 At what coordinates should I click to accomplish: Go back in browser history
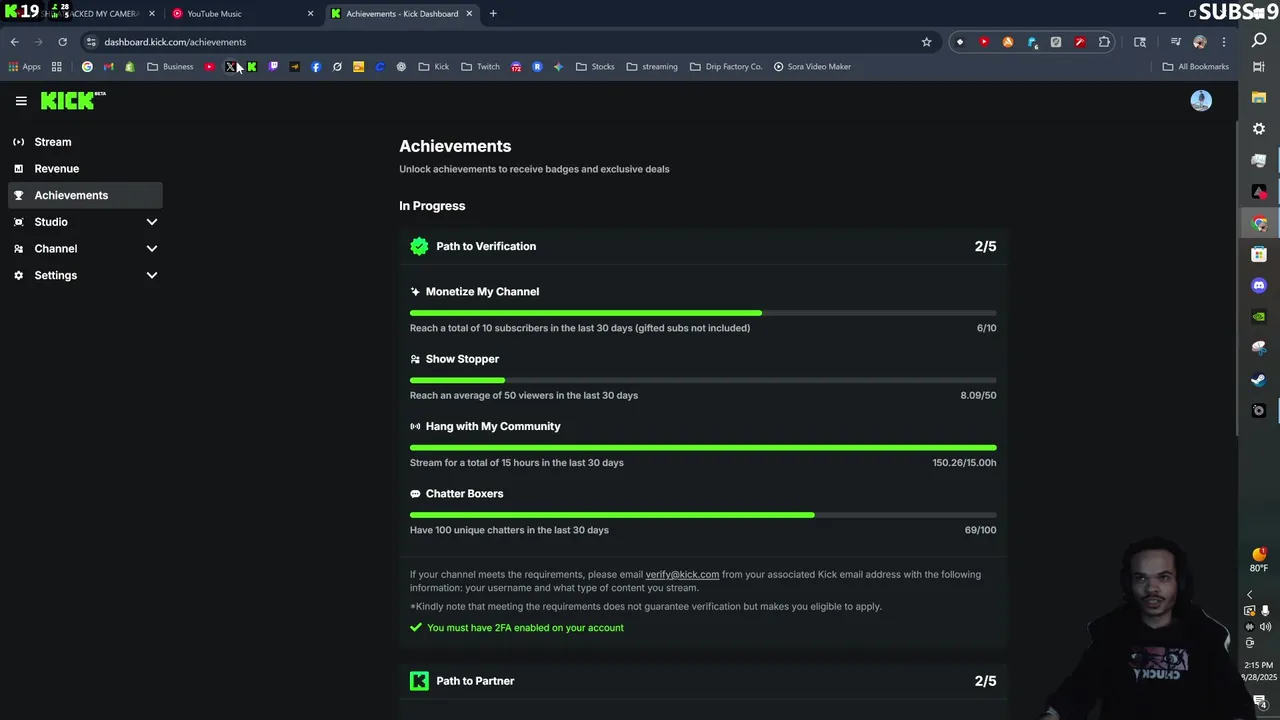(x=14, y=42)
